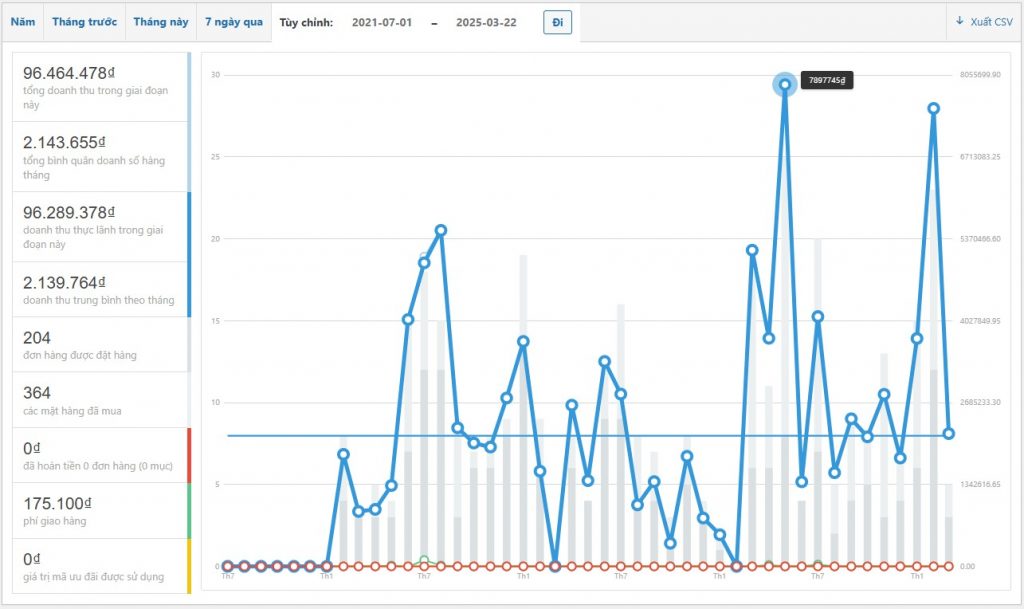Screen dimensions: 1024x609
Task: Click the yellow-marked giá trị mã ưu đãi legend
Action: pyautogui.click(x=98, y=566)
